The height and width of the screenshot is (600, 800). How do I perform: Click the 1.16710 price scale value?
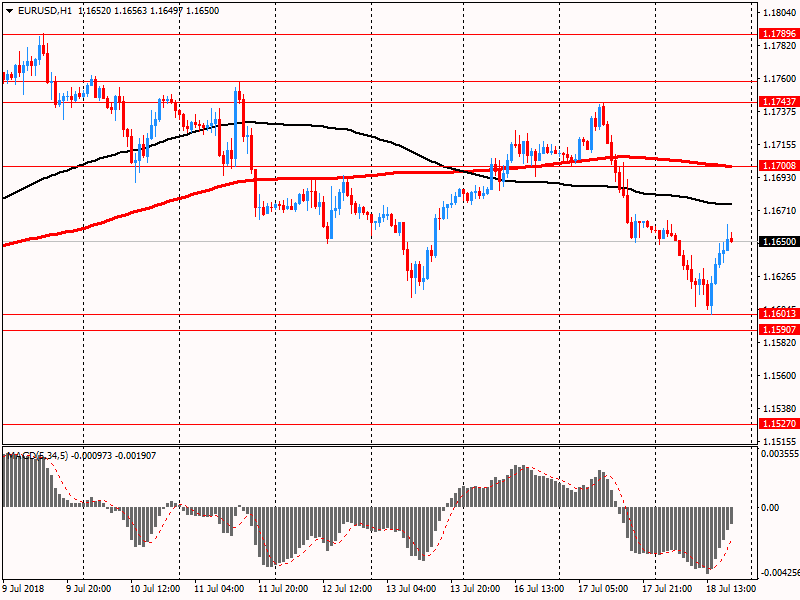pyautogui.click(x=780, y=211)
